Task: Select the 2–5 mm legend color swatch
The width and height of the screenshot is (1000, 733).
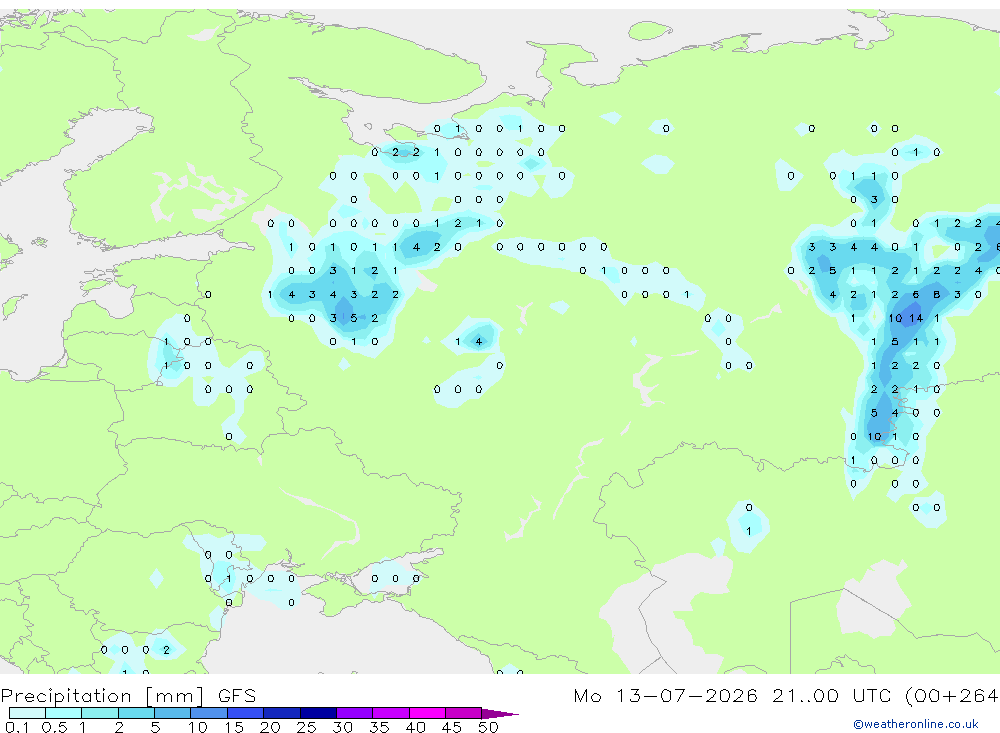Action: [136, 713]
